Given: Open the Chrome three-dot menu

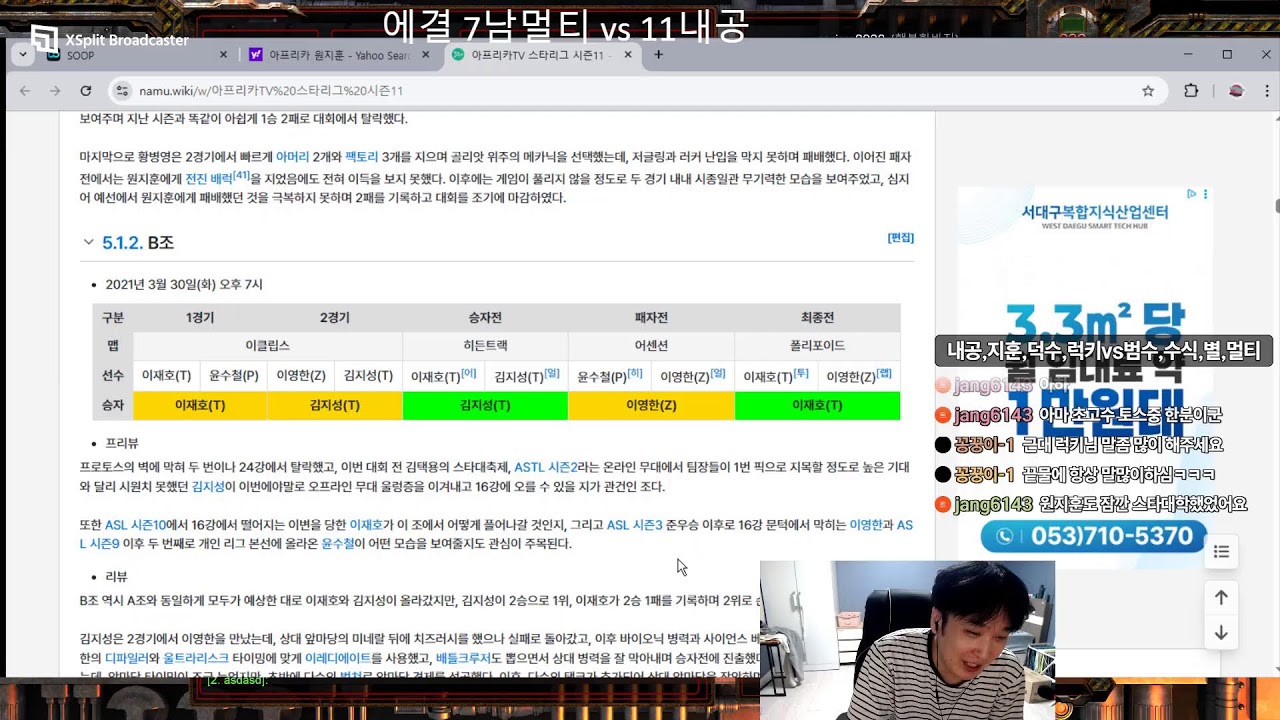Looking at the screenshot, I should (1268, 91).
